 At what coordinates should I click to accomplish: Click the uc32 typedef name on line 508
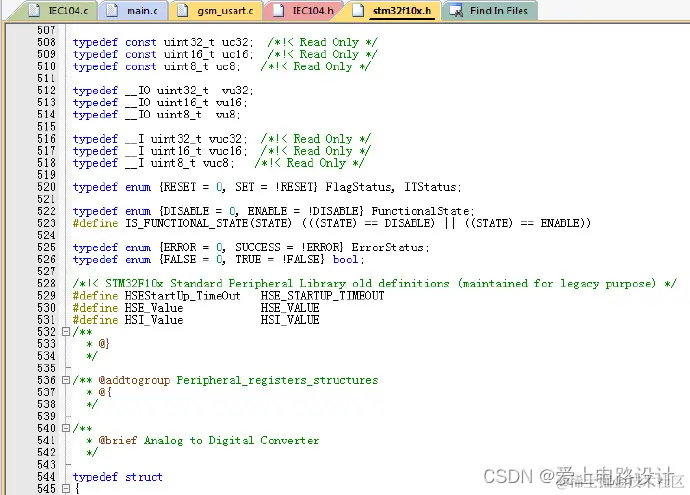pyautogui.click(x=235, y=42)
